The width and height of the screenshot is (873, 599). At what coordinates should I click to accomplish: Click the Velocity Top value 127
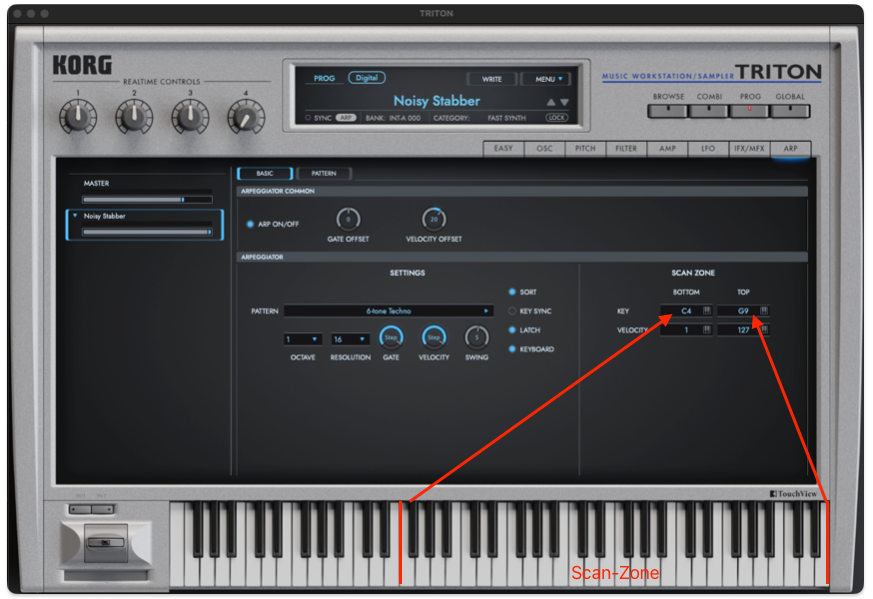tap(743, 330)
